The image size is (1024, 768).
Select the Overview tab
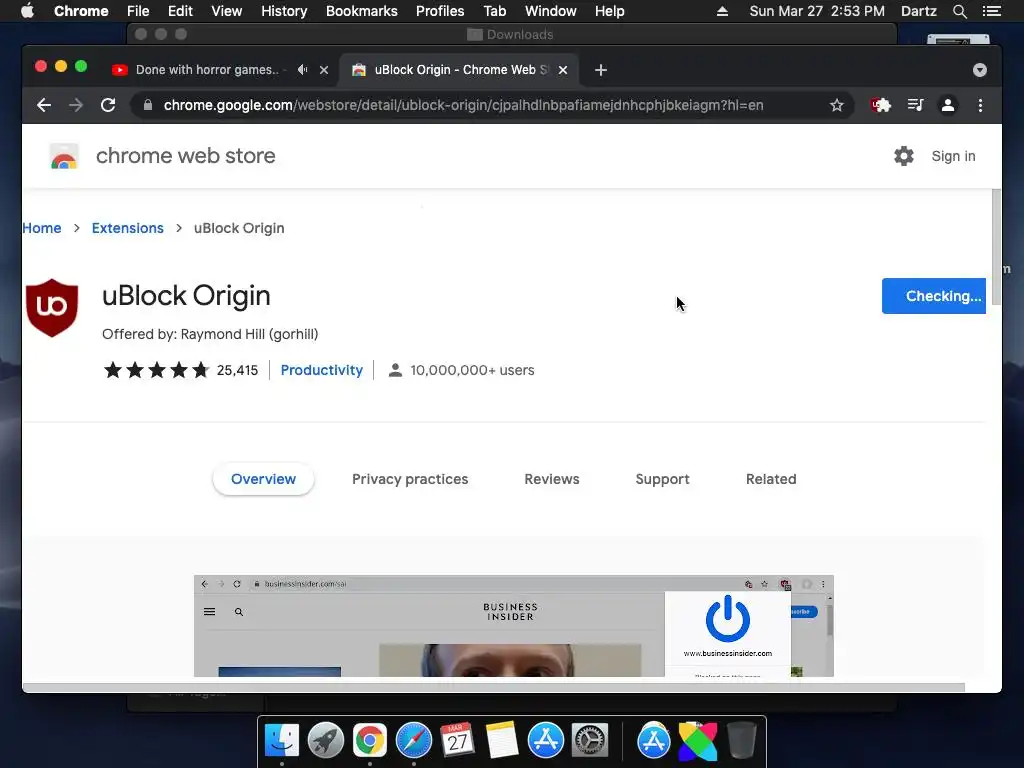pyautogui.click(x=263, y=479)
